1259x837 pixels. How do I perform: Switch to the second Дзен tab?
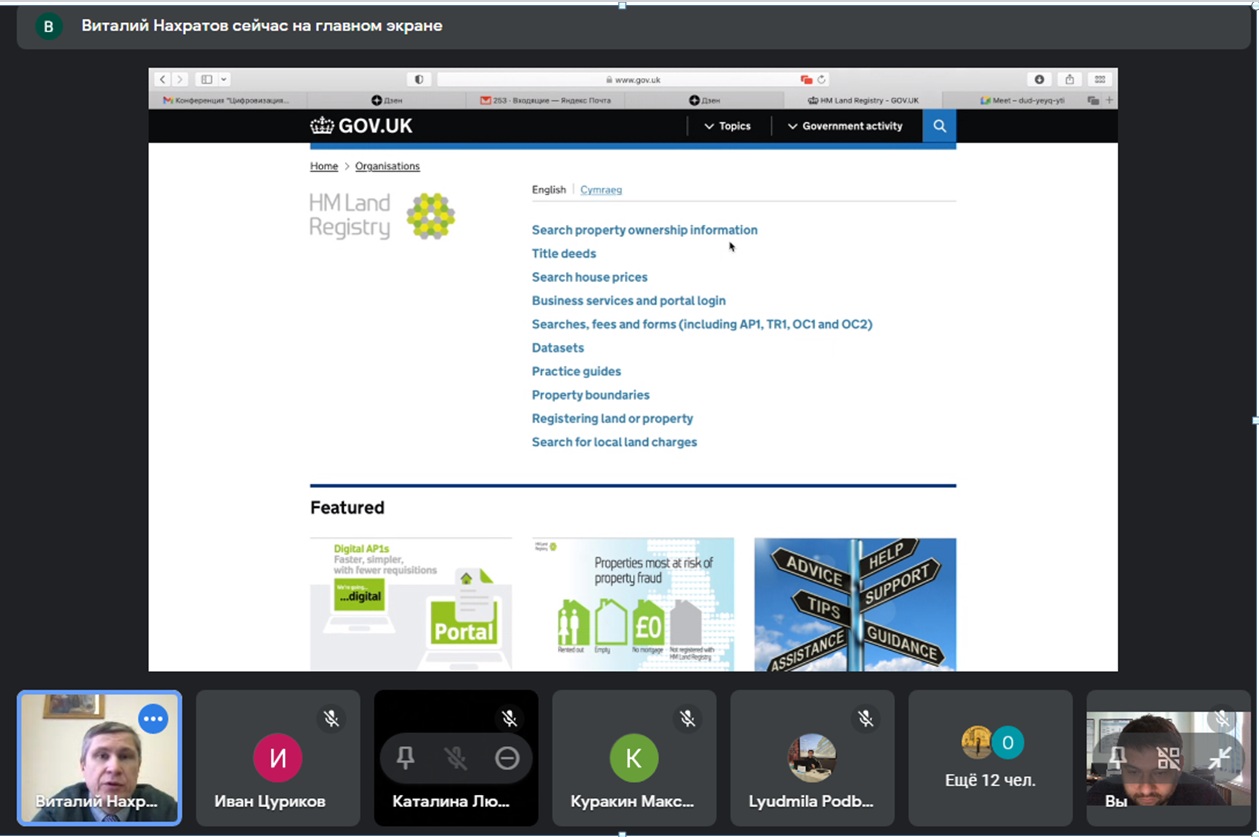704,100
